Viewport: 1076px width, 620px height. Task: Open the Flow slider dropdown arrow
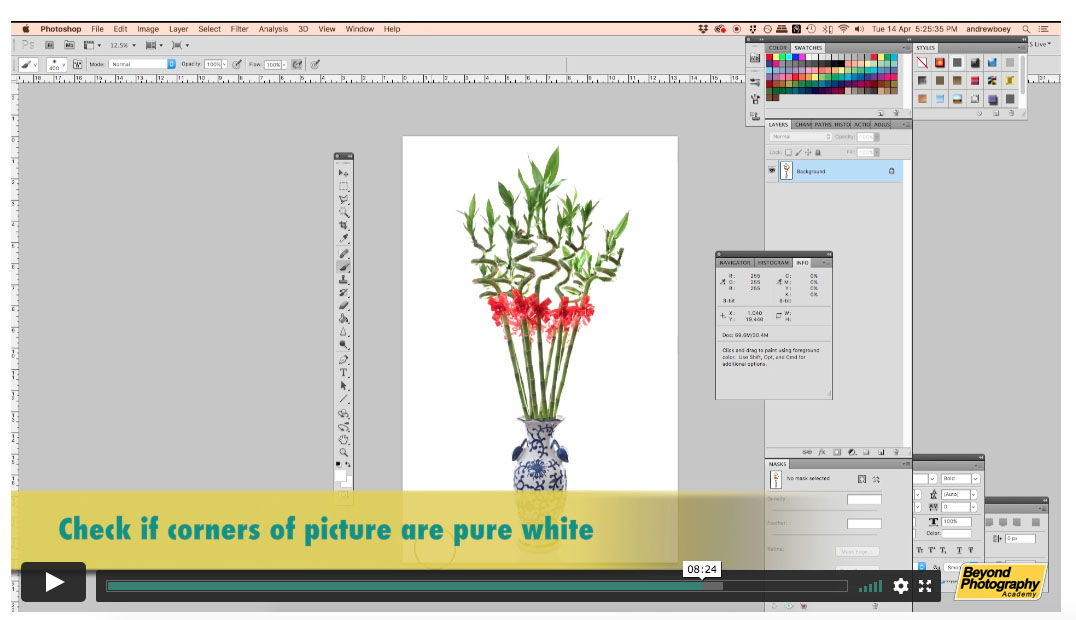284,65
